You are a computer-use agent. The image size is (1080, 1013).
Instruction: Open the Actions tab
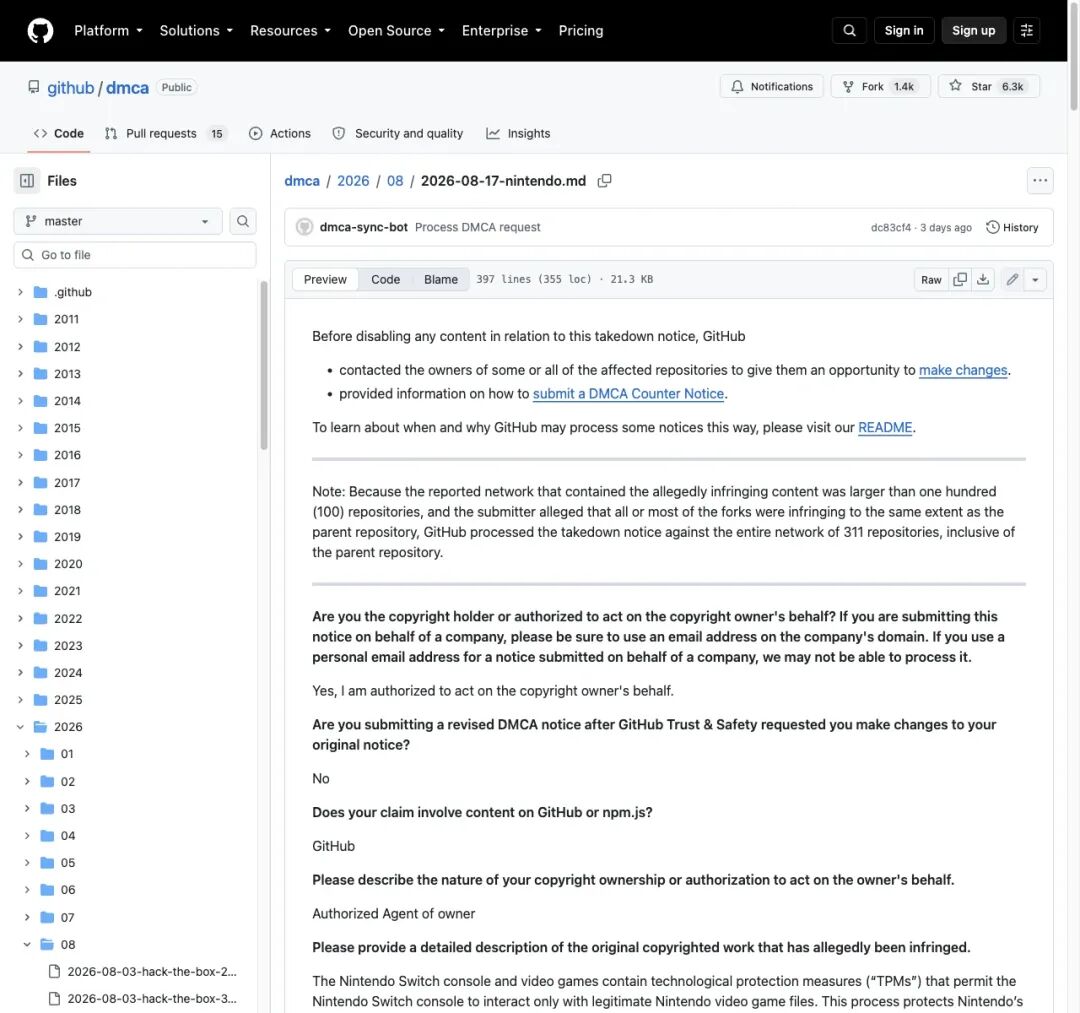pyautogui.click(x=280, y=133)
